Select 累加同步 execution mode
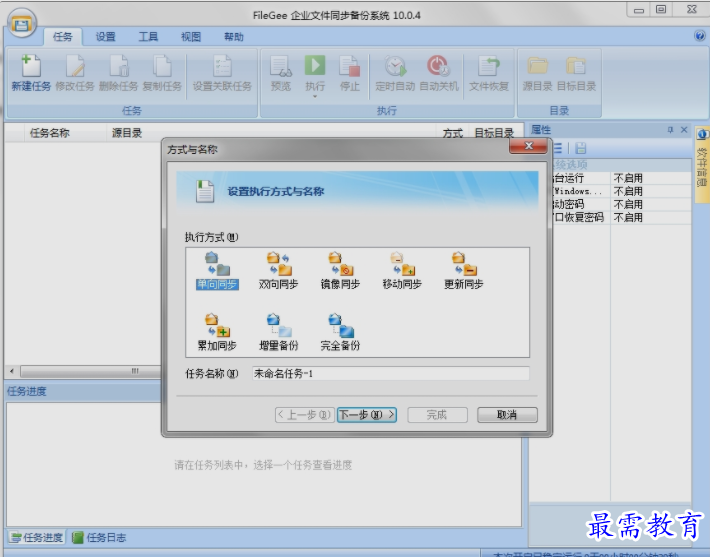 point(217,333)
